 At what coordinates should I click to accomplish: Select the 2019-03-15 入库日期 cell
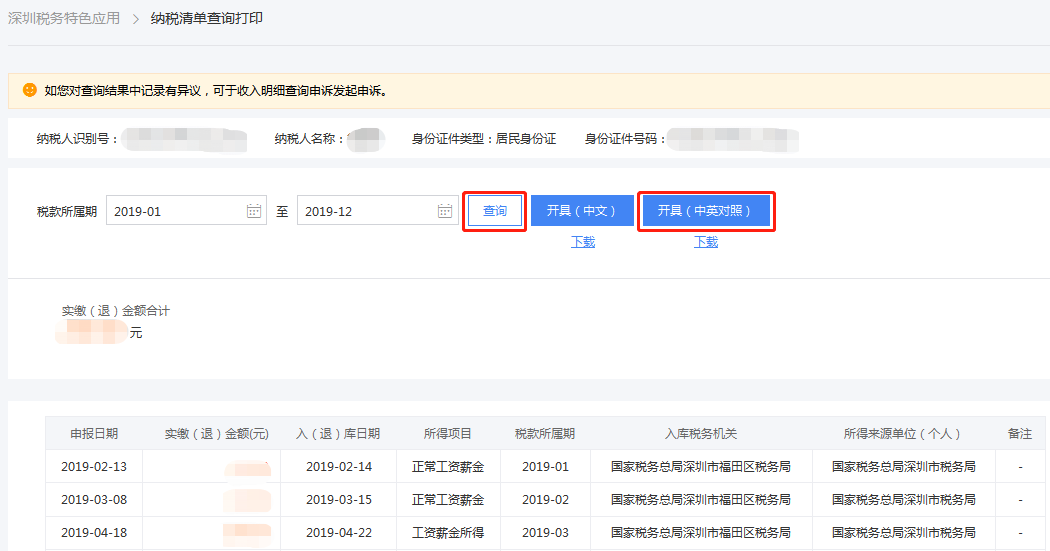tap(338, 500)
